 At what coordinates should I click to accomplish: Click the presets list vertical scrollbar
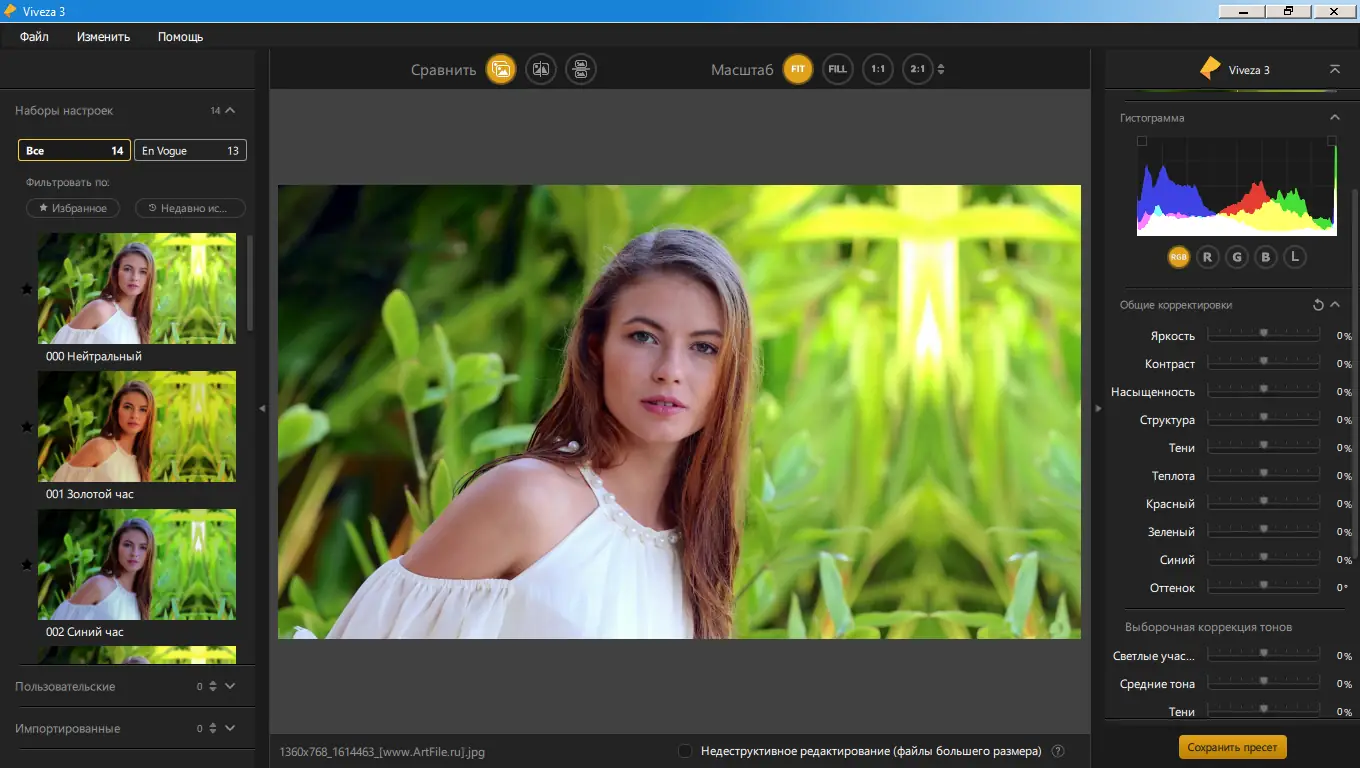pos(250,283)
